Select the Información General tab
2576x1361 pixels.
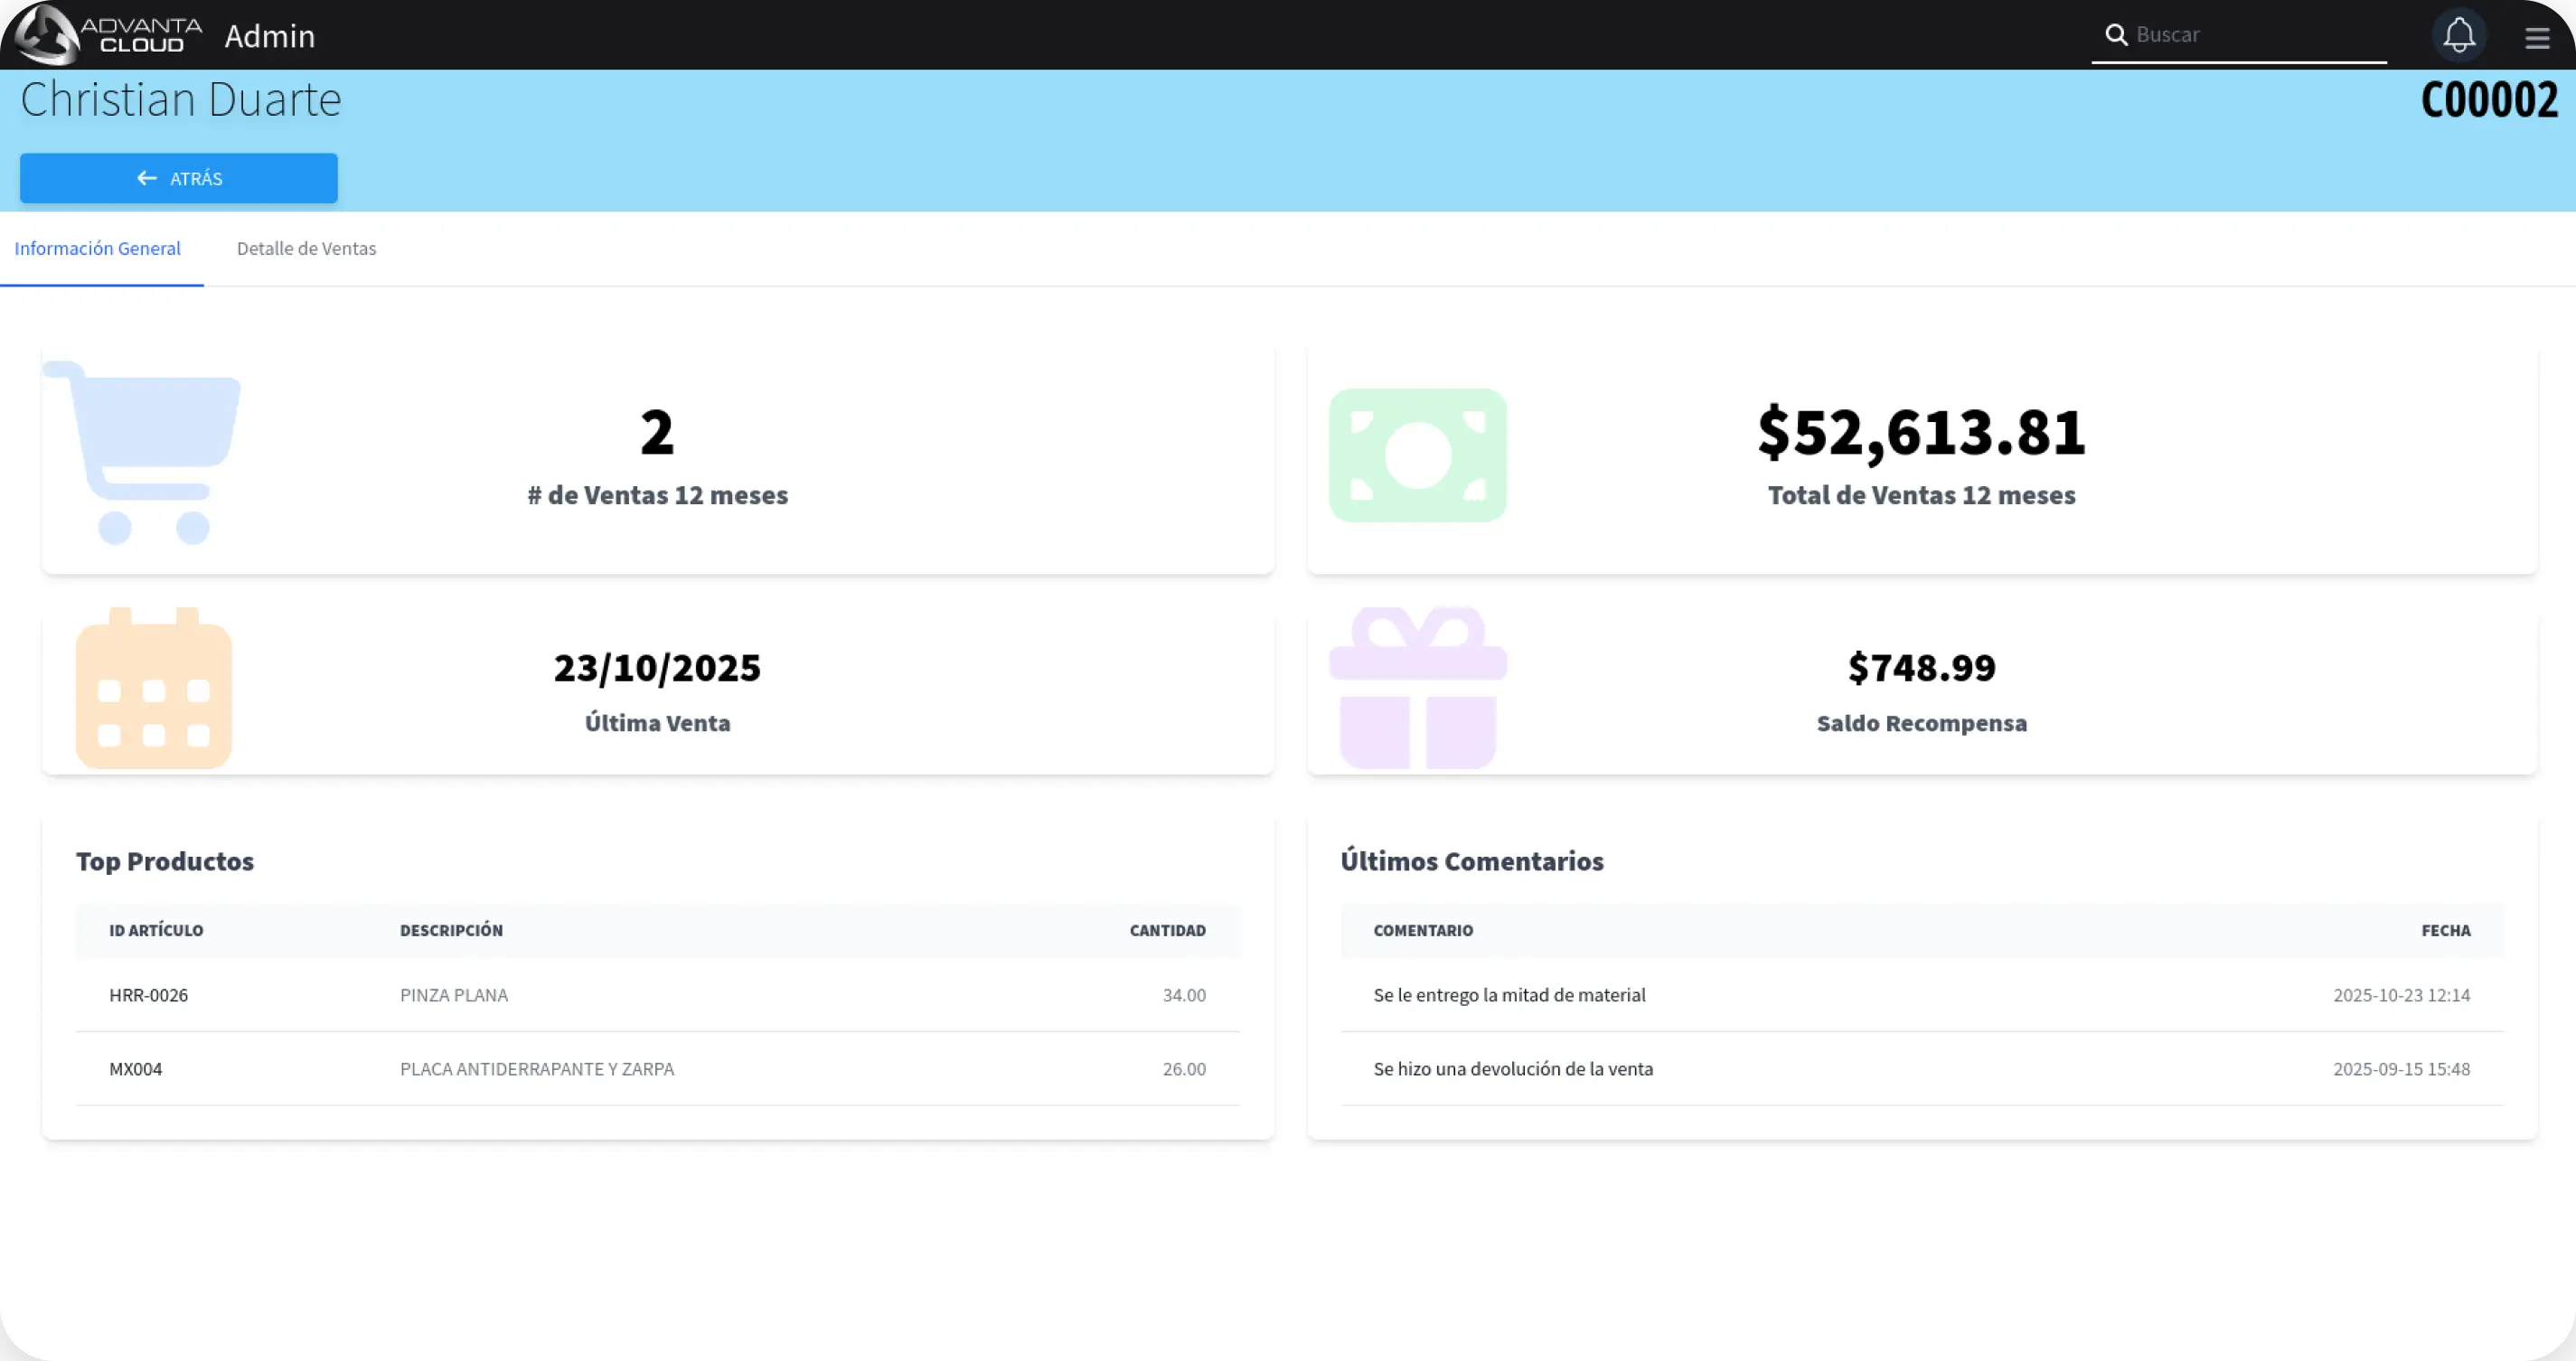tap(98, 249)
